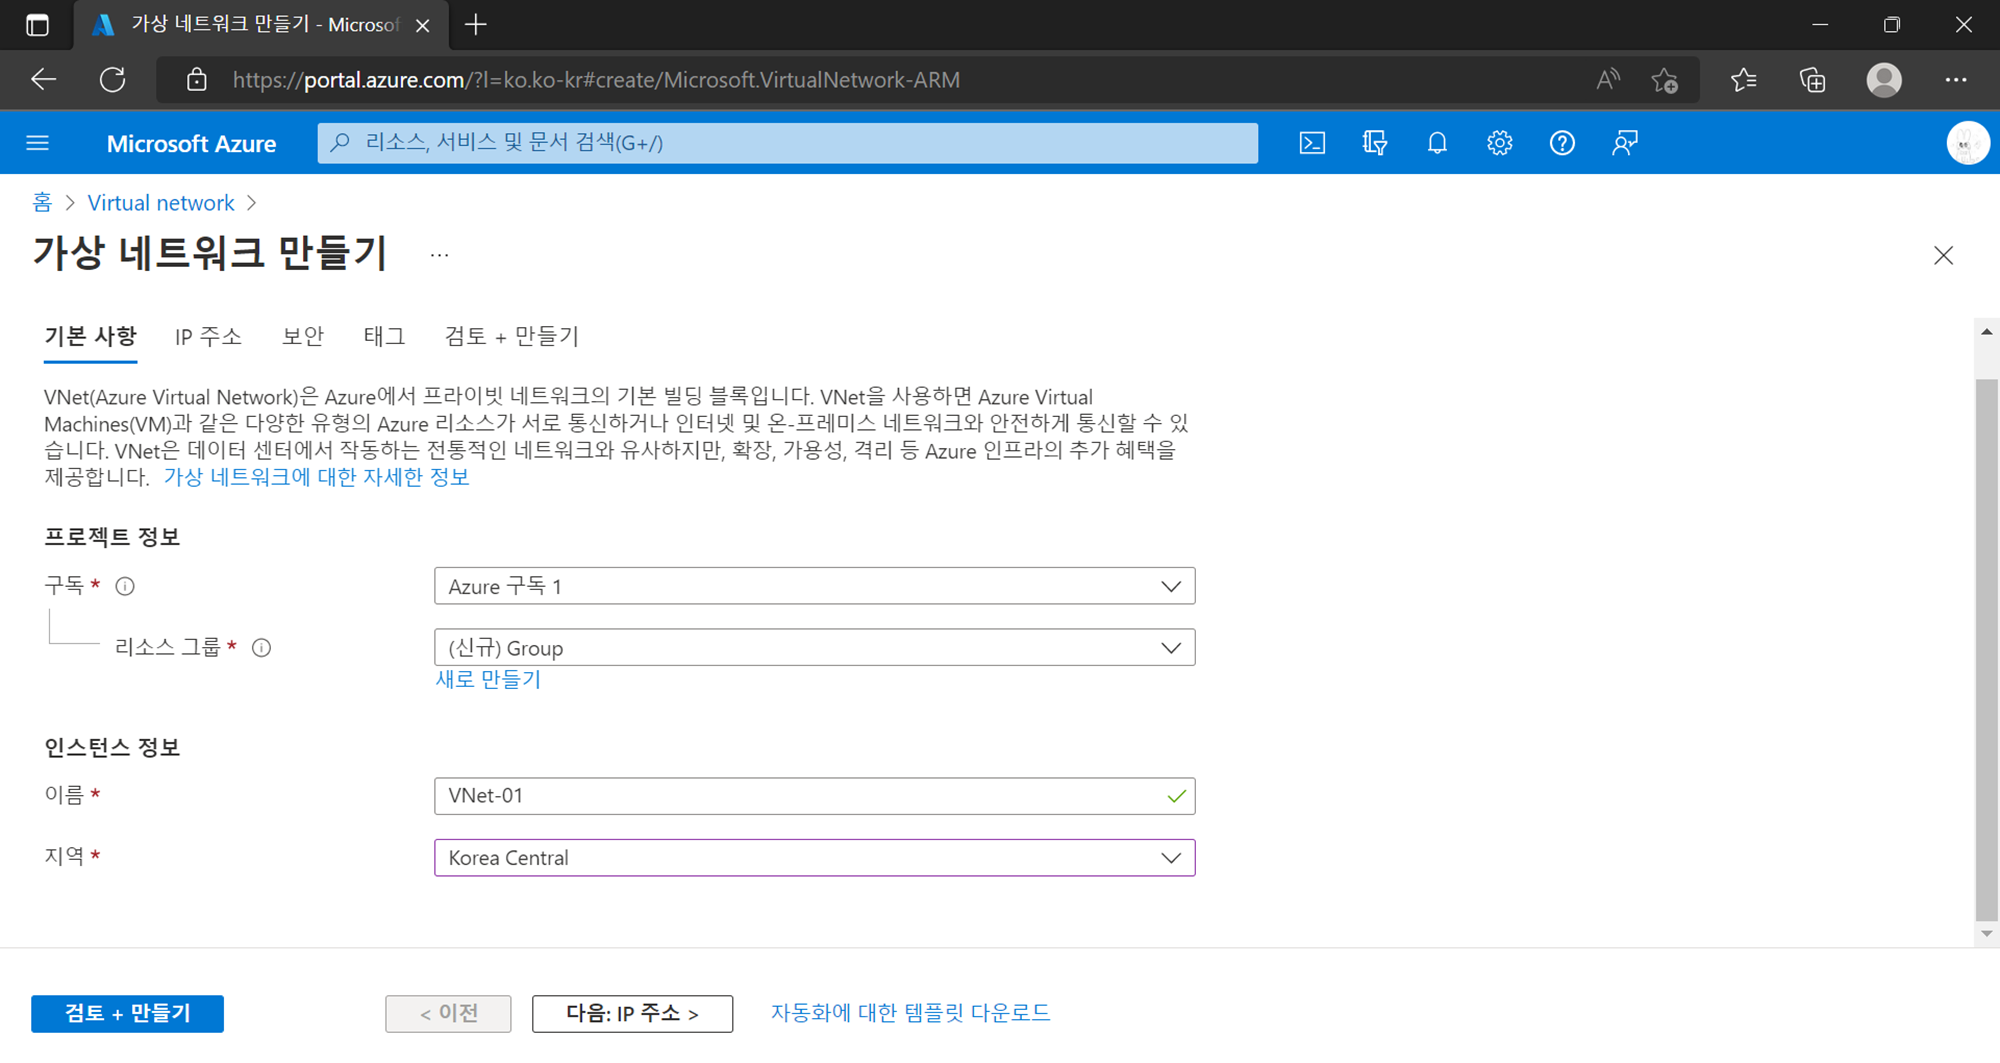Reload the page with the refresh icon

pos(113,80)
